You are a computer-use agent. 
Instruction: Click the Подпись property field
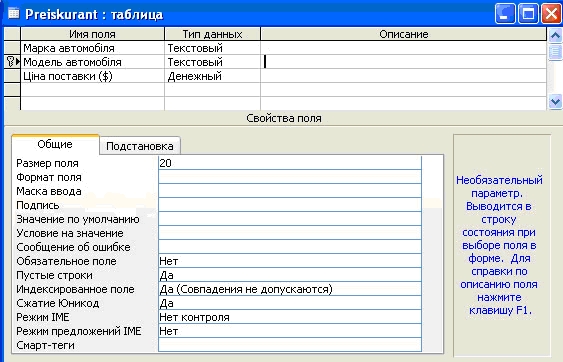click(x=290, y=205)
